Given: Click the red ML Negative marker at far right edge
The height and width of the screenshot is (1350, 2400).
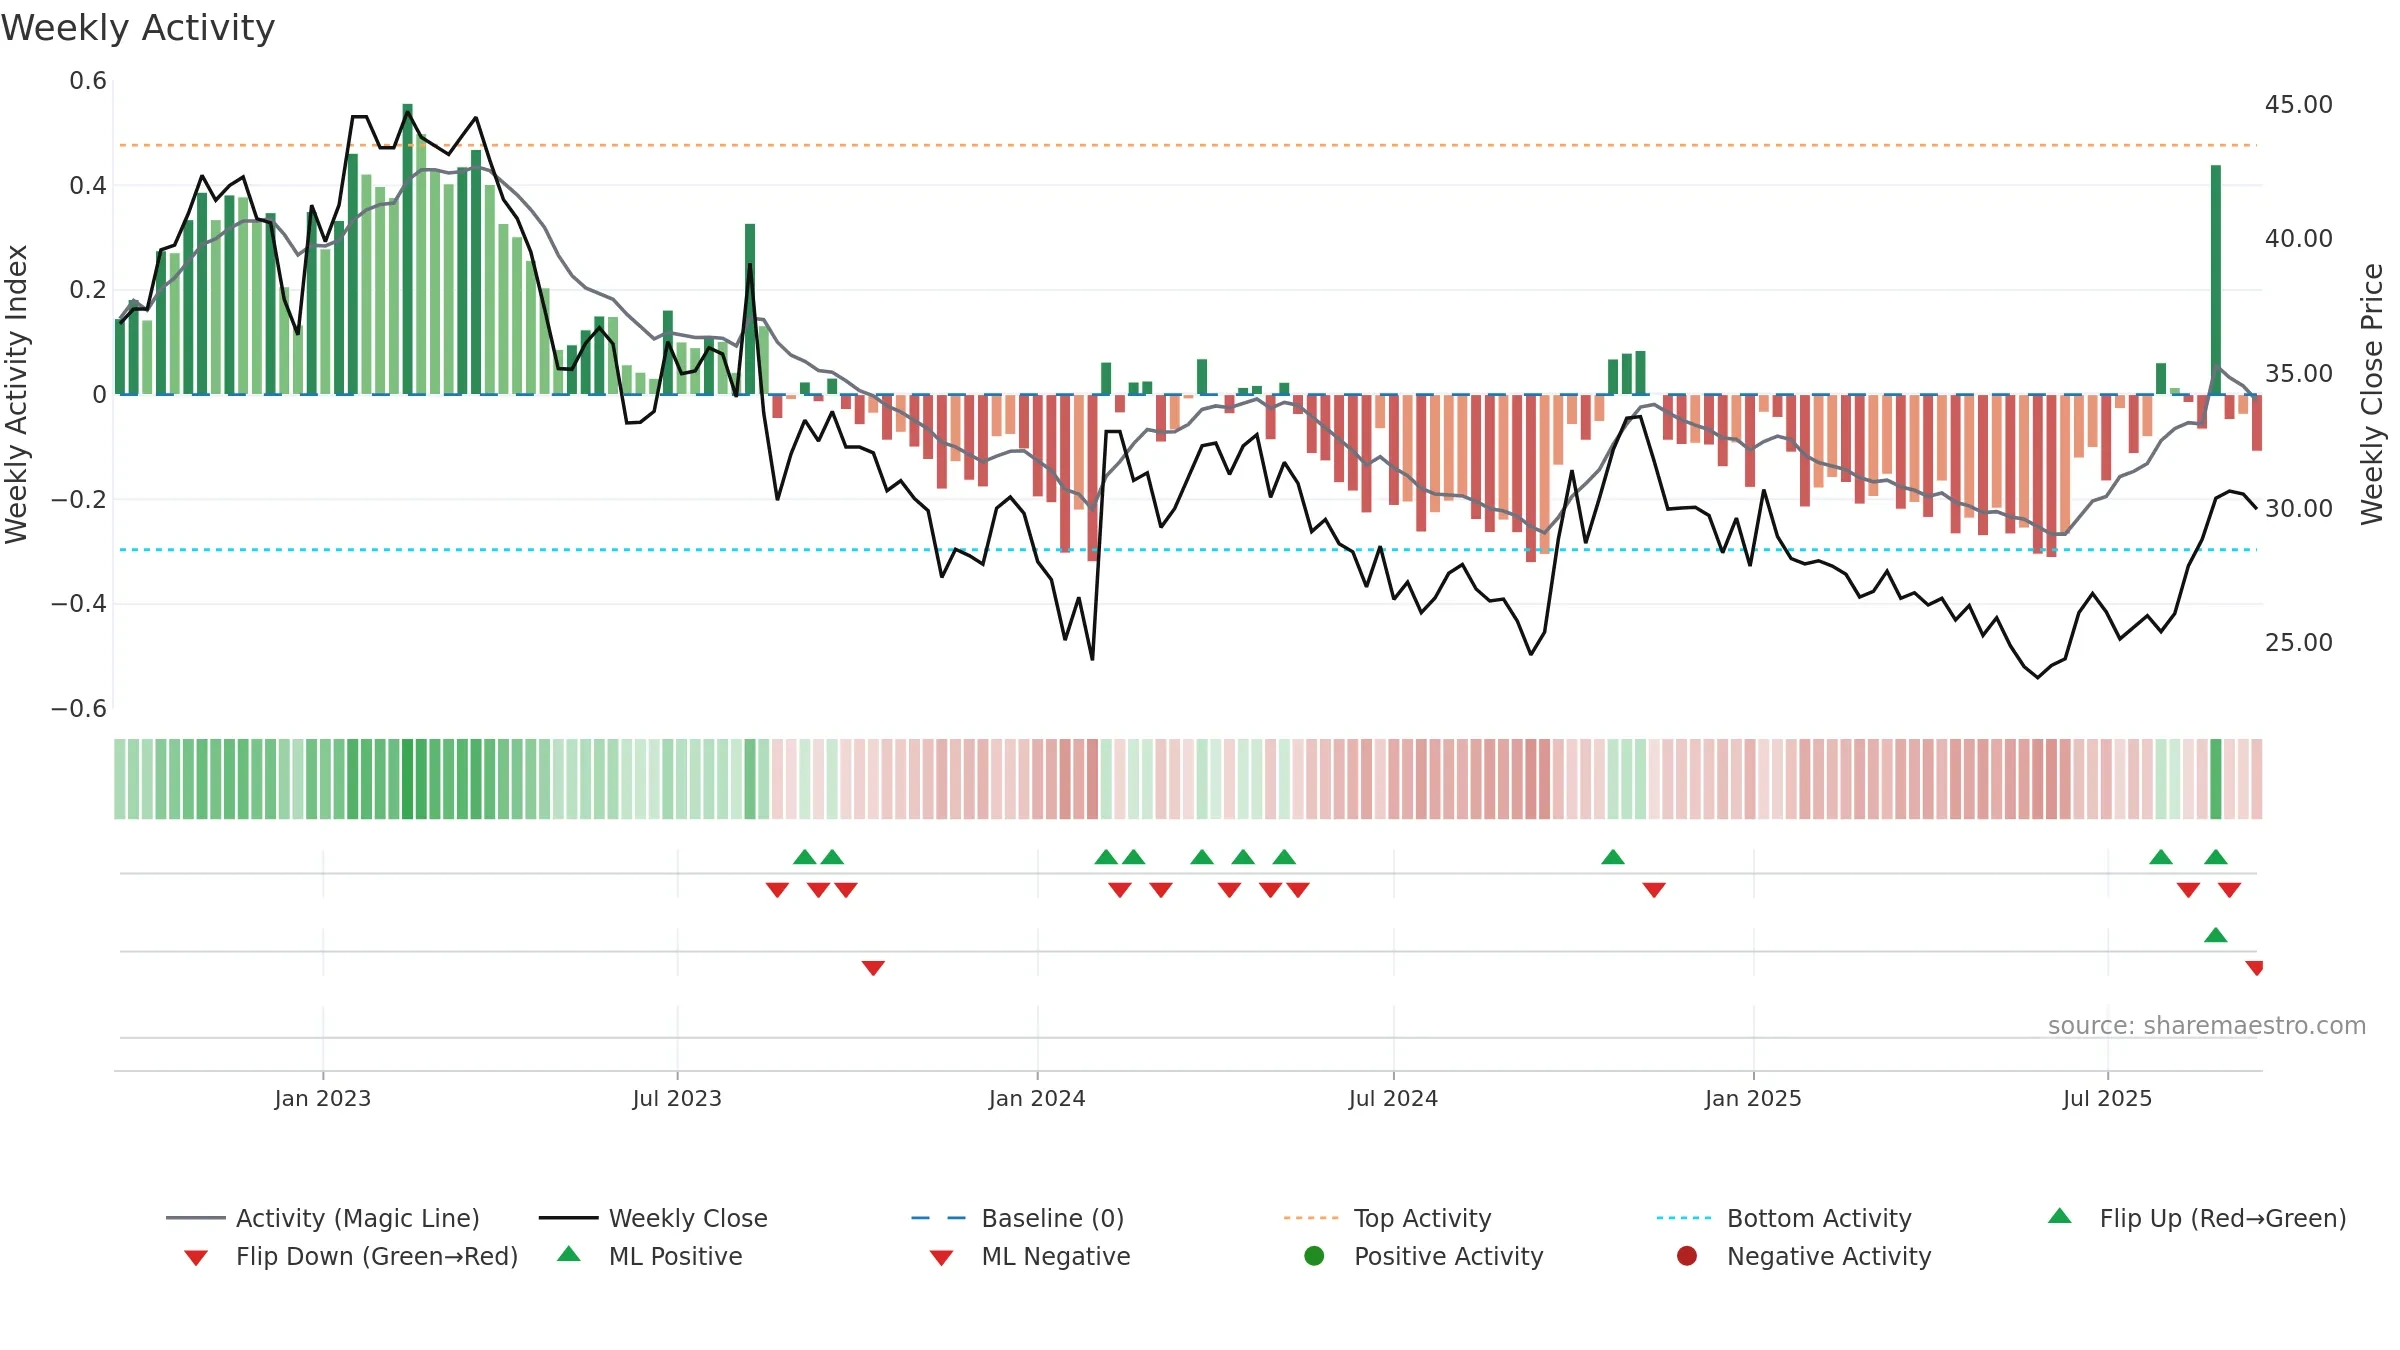Looking at the screenshot, I should pyautogui.click(x=2254, y=968).
